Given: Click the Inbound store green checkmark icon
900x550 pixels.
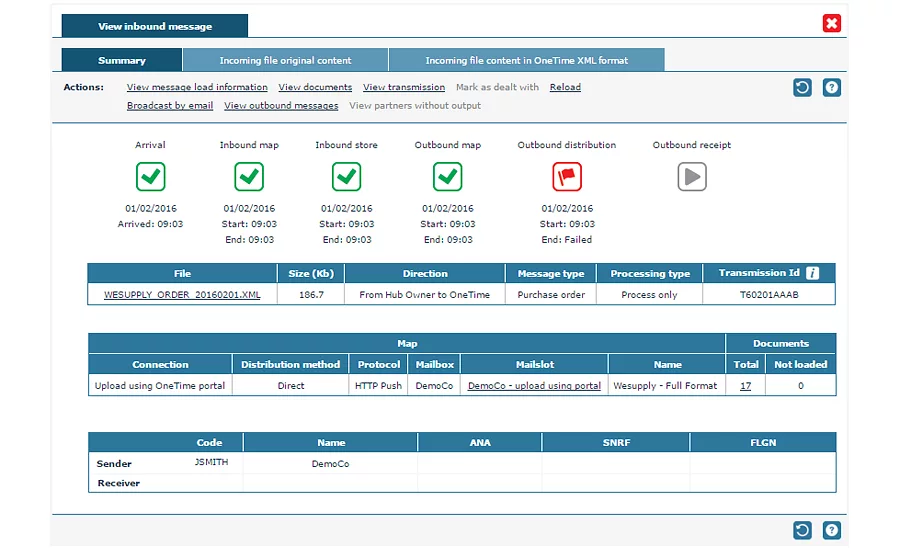Looking at the screenshot, I should coord(347,176).
